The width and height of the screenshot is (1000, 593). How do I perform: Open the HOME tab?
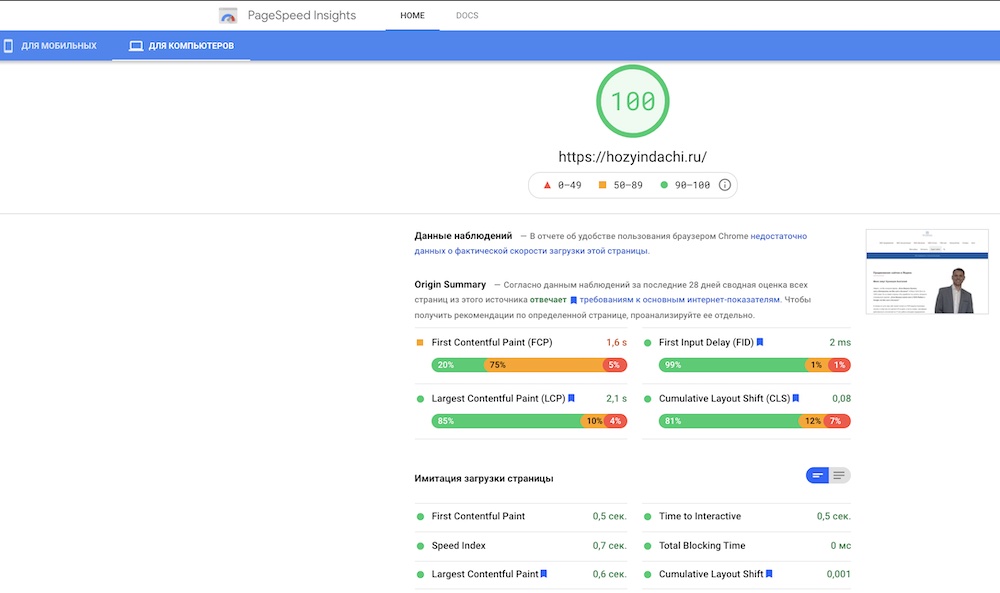(x=412, y=15)
